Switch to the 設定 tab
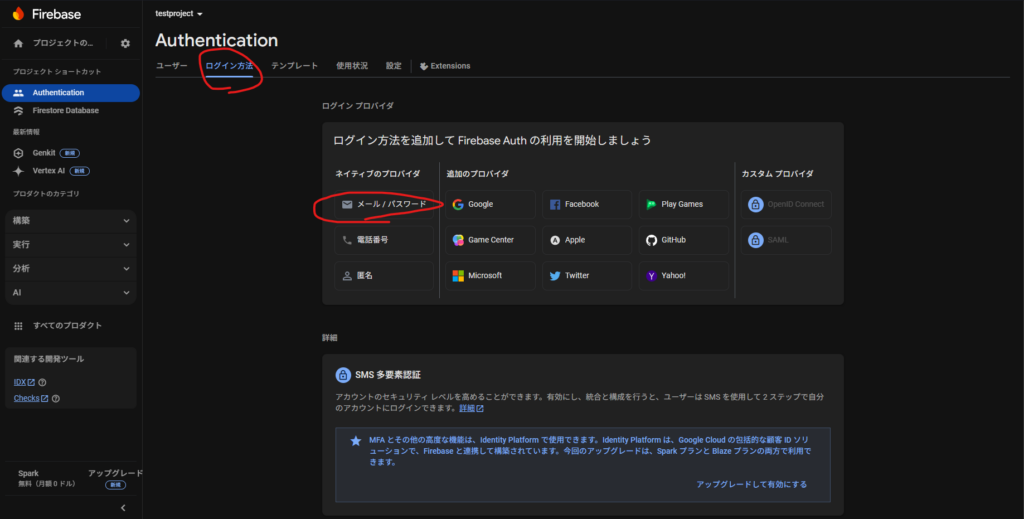 394,66
